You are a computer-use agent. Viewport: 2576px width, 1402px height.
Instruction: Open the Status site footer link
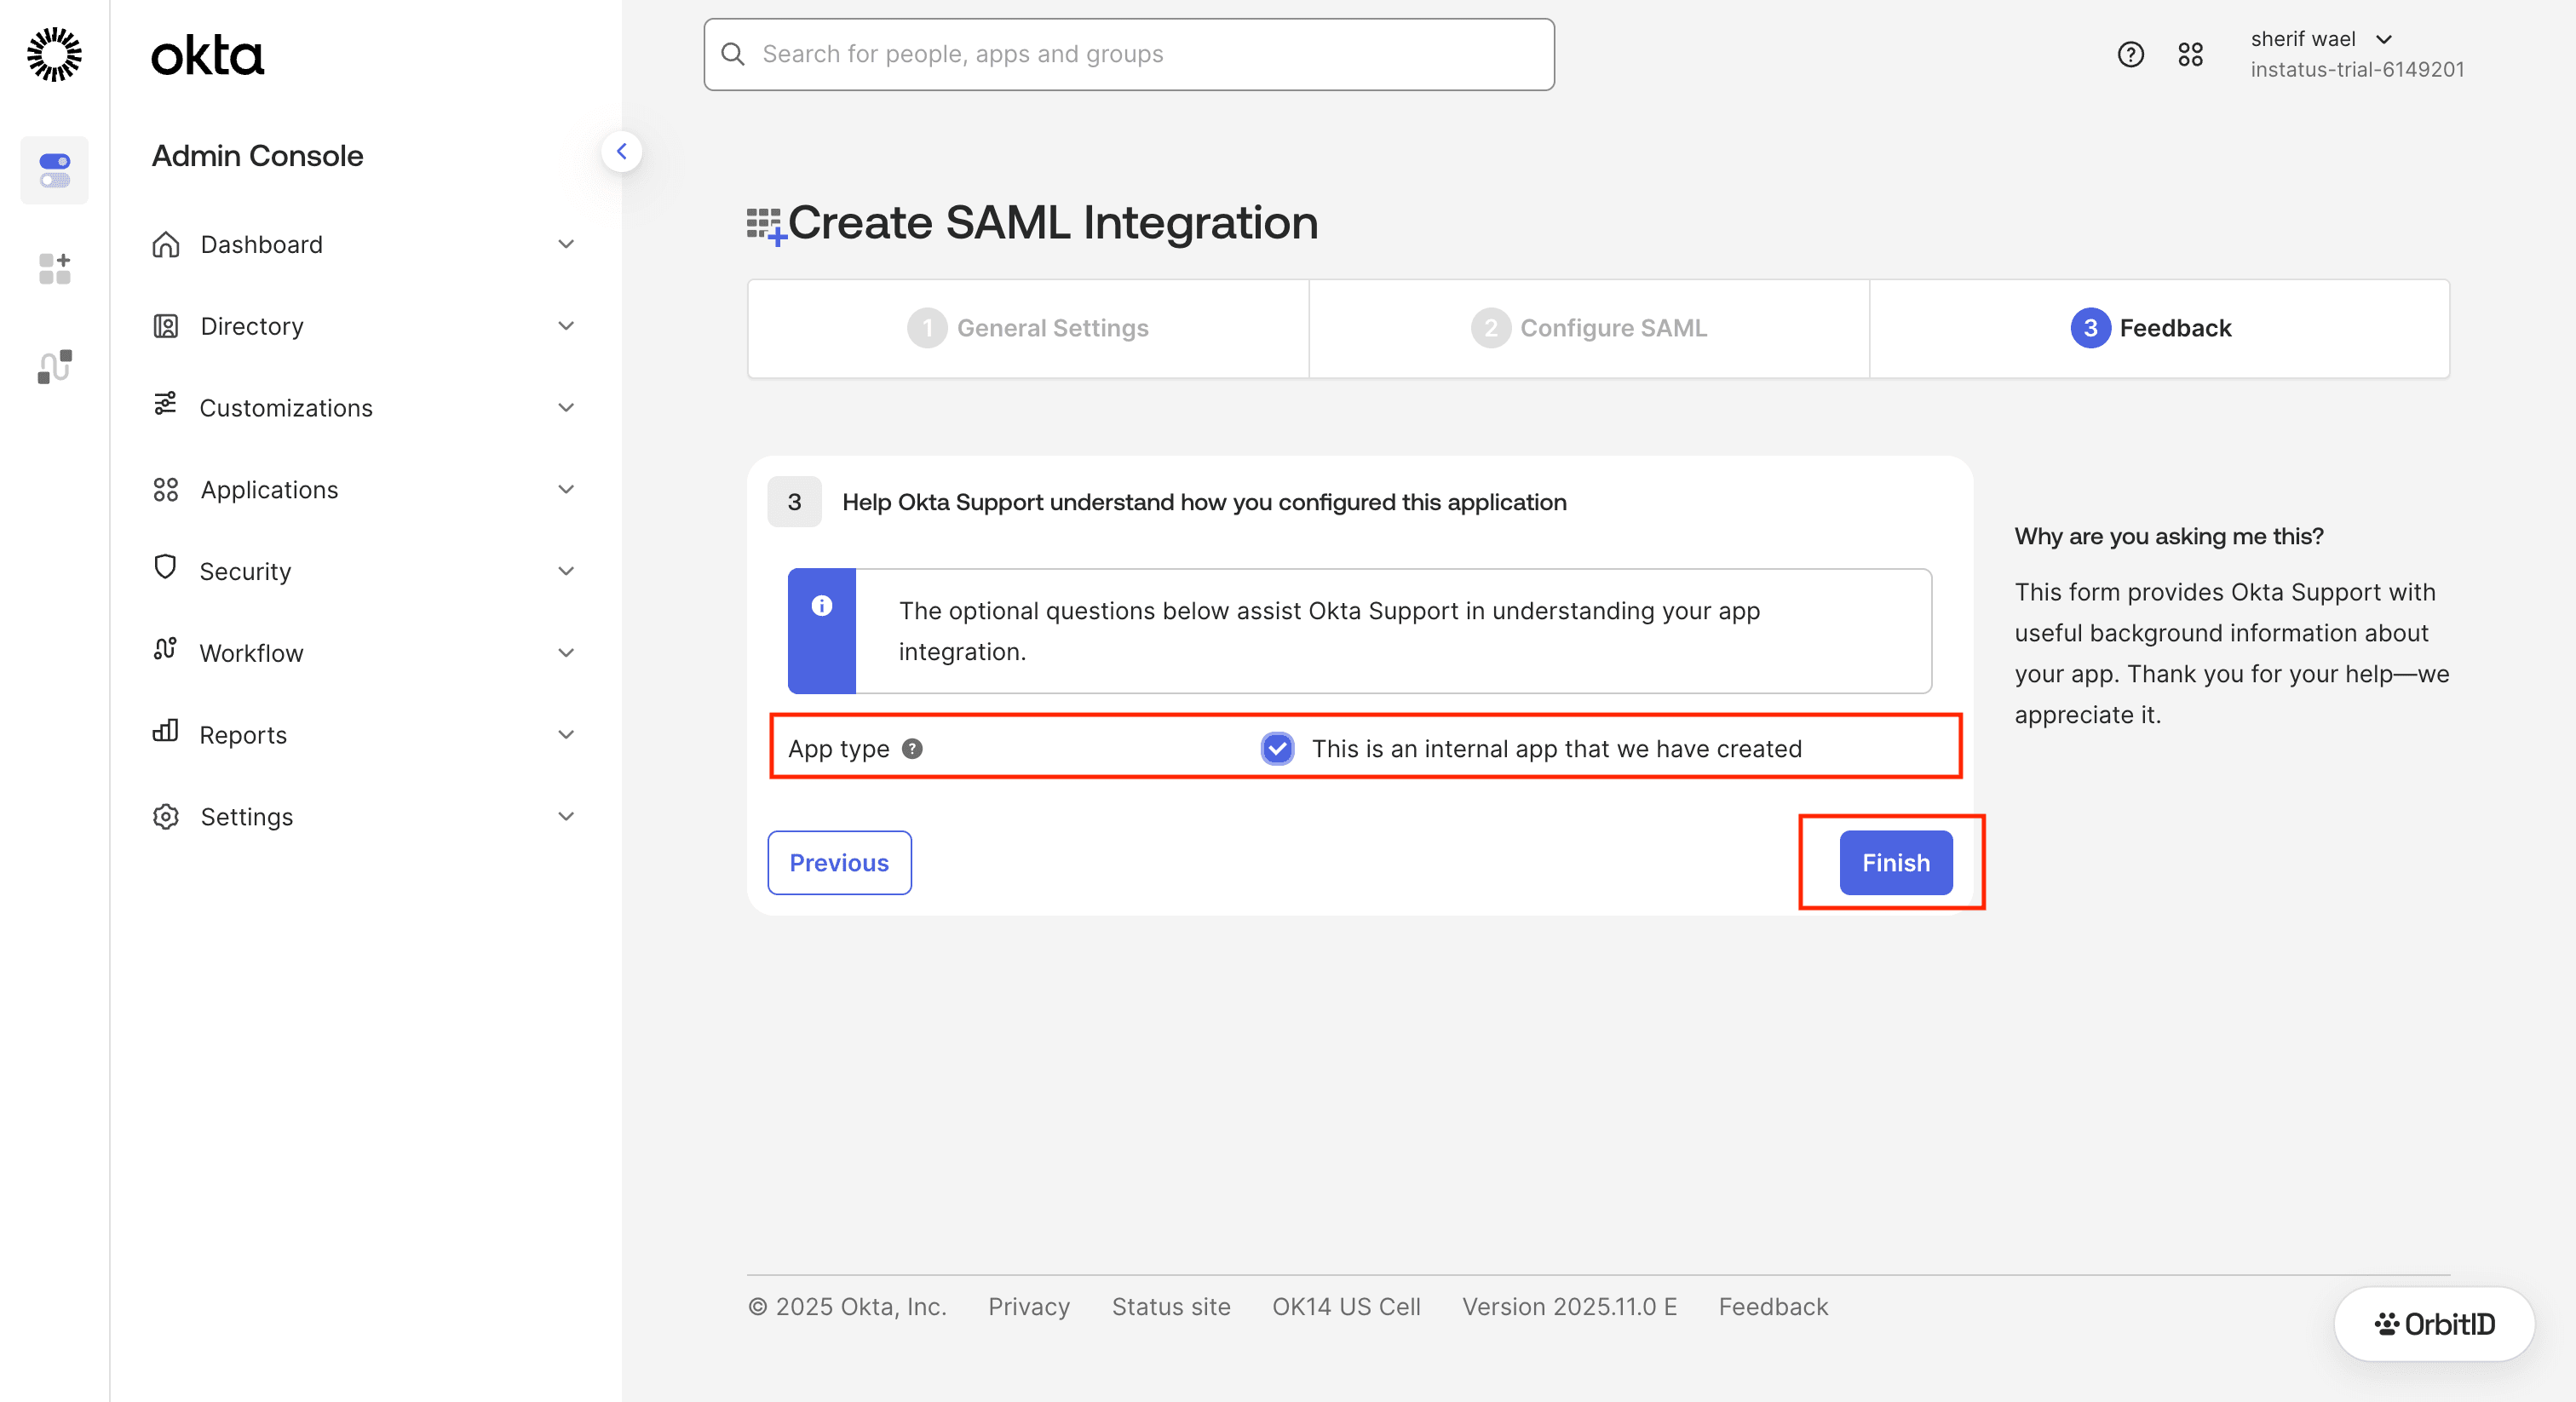tap(1171, 1307)
